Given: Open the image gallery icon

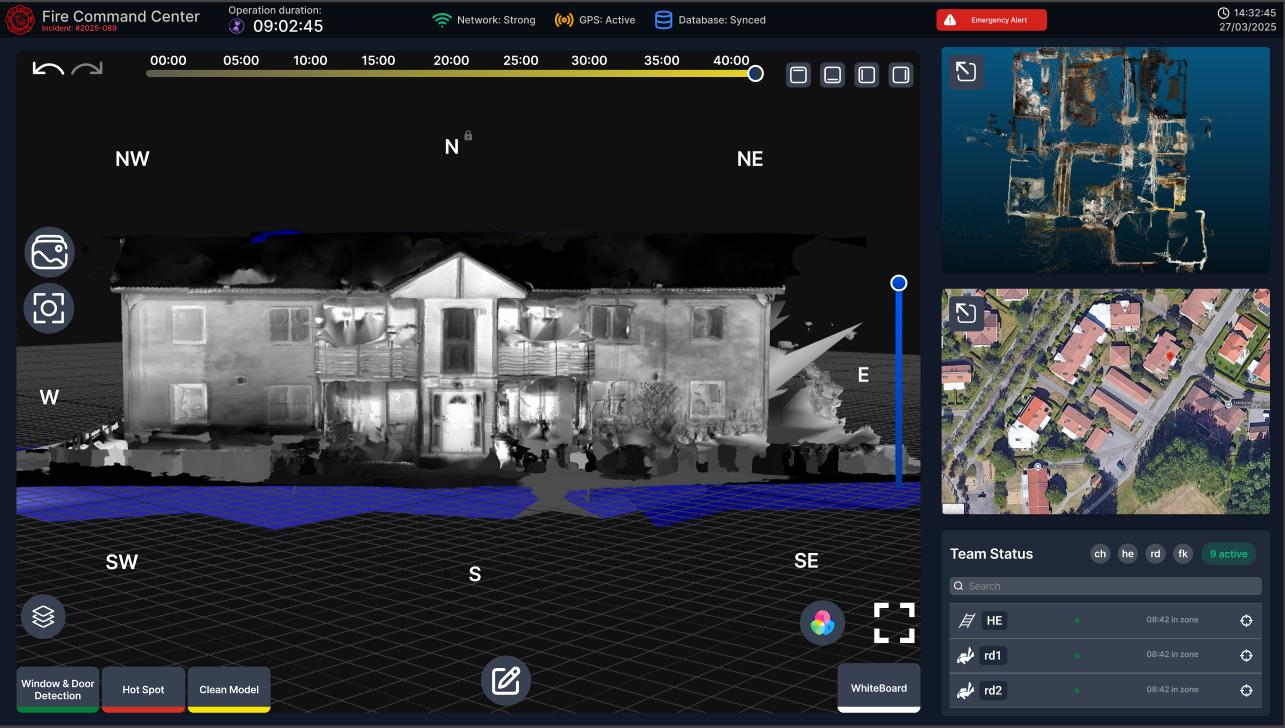Looking at the screenshot, I should (x=49, y=253).
